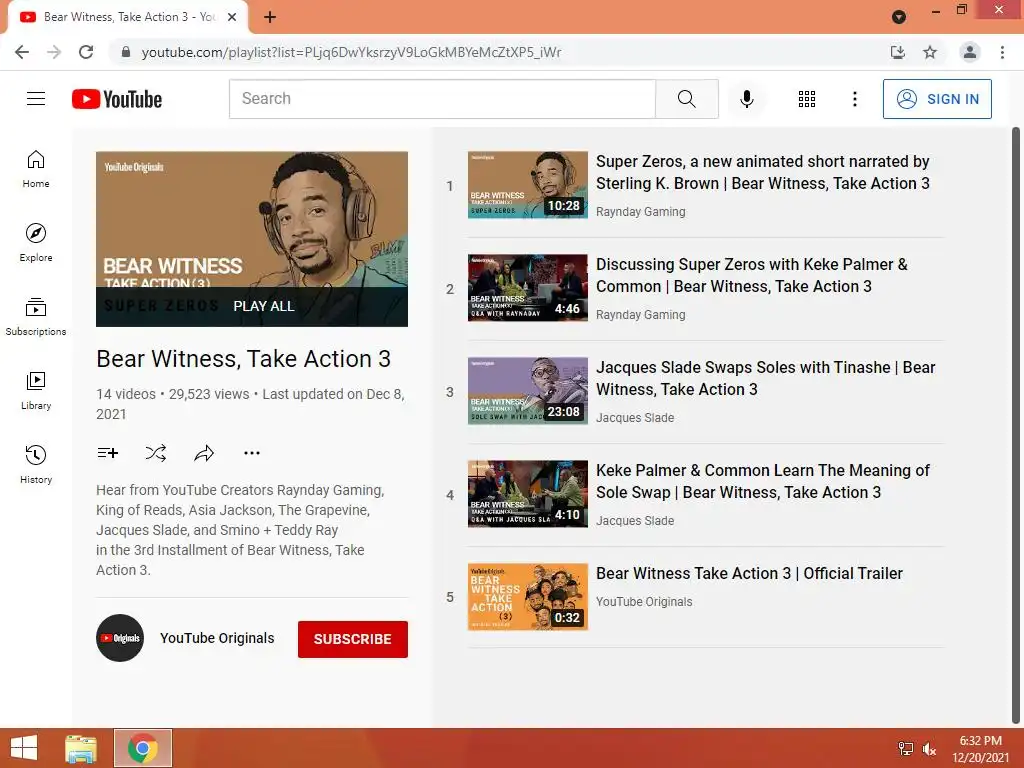The image size is (1024, 768).
Task: Close the Bear Witness tab
Action: coord(232,17)
